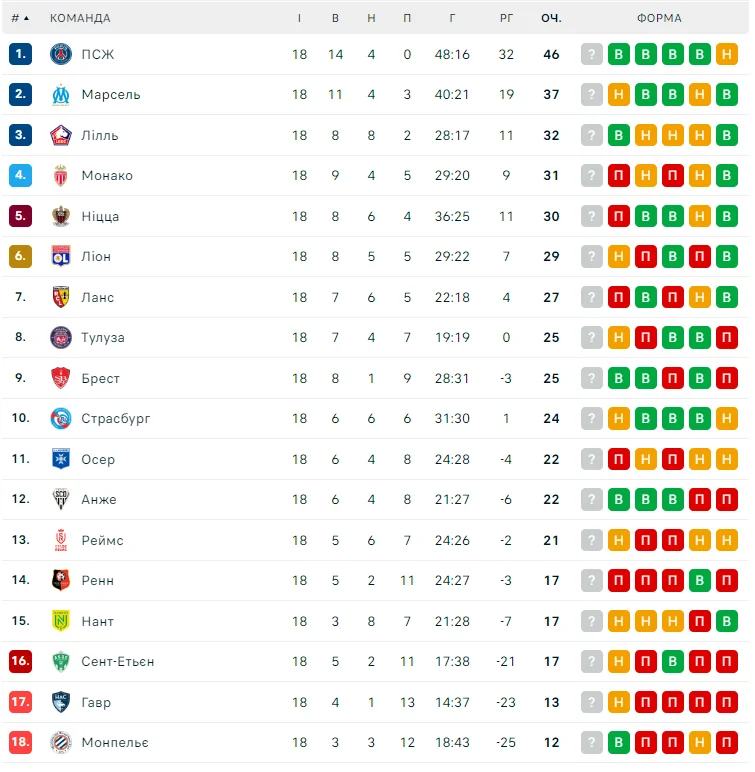The width and height of the screenshot is (755, 772).
Task: Open the Сент-Етьєн team link
Action: (118, 661)
